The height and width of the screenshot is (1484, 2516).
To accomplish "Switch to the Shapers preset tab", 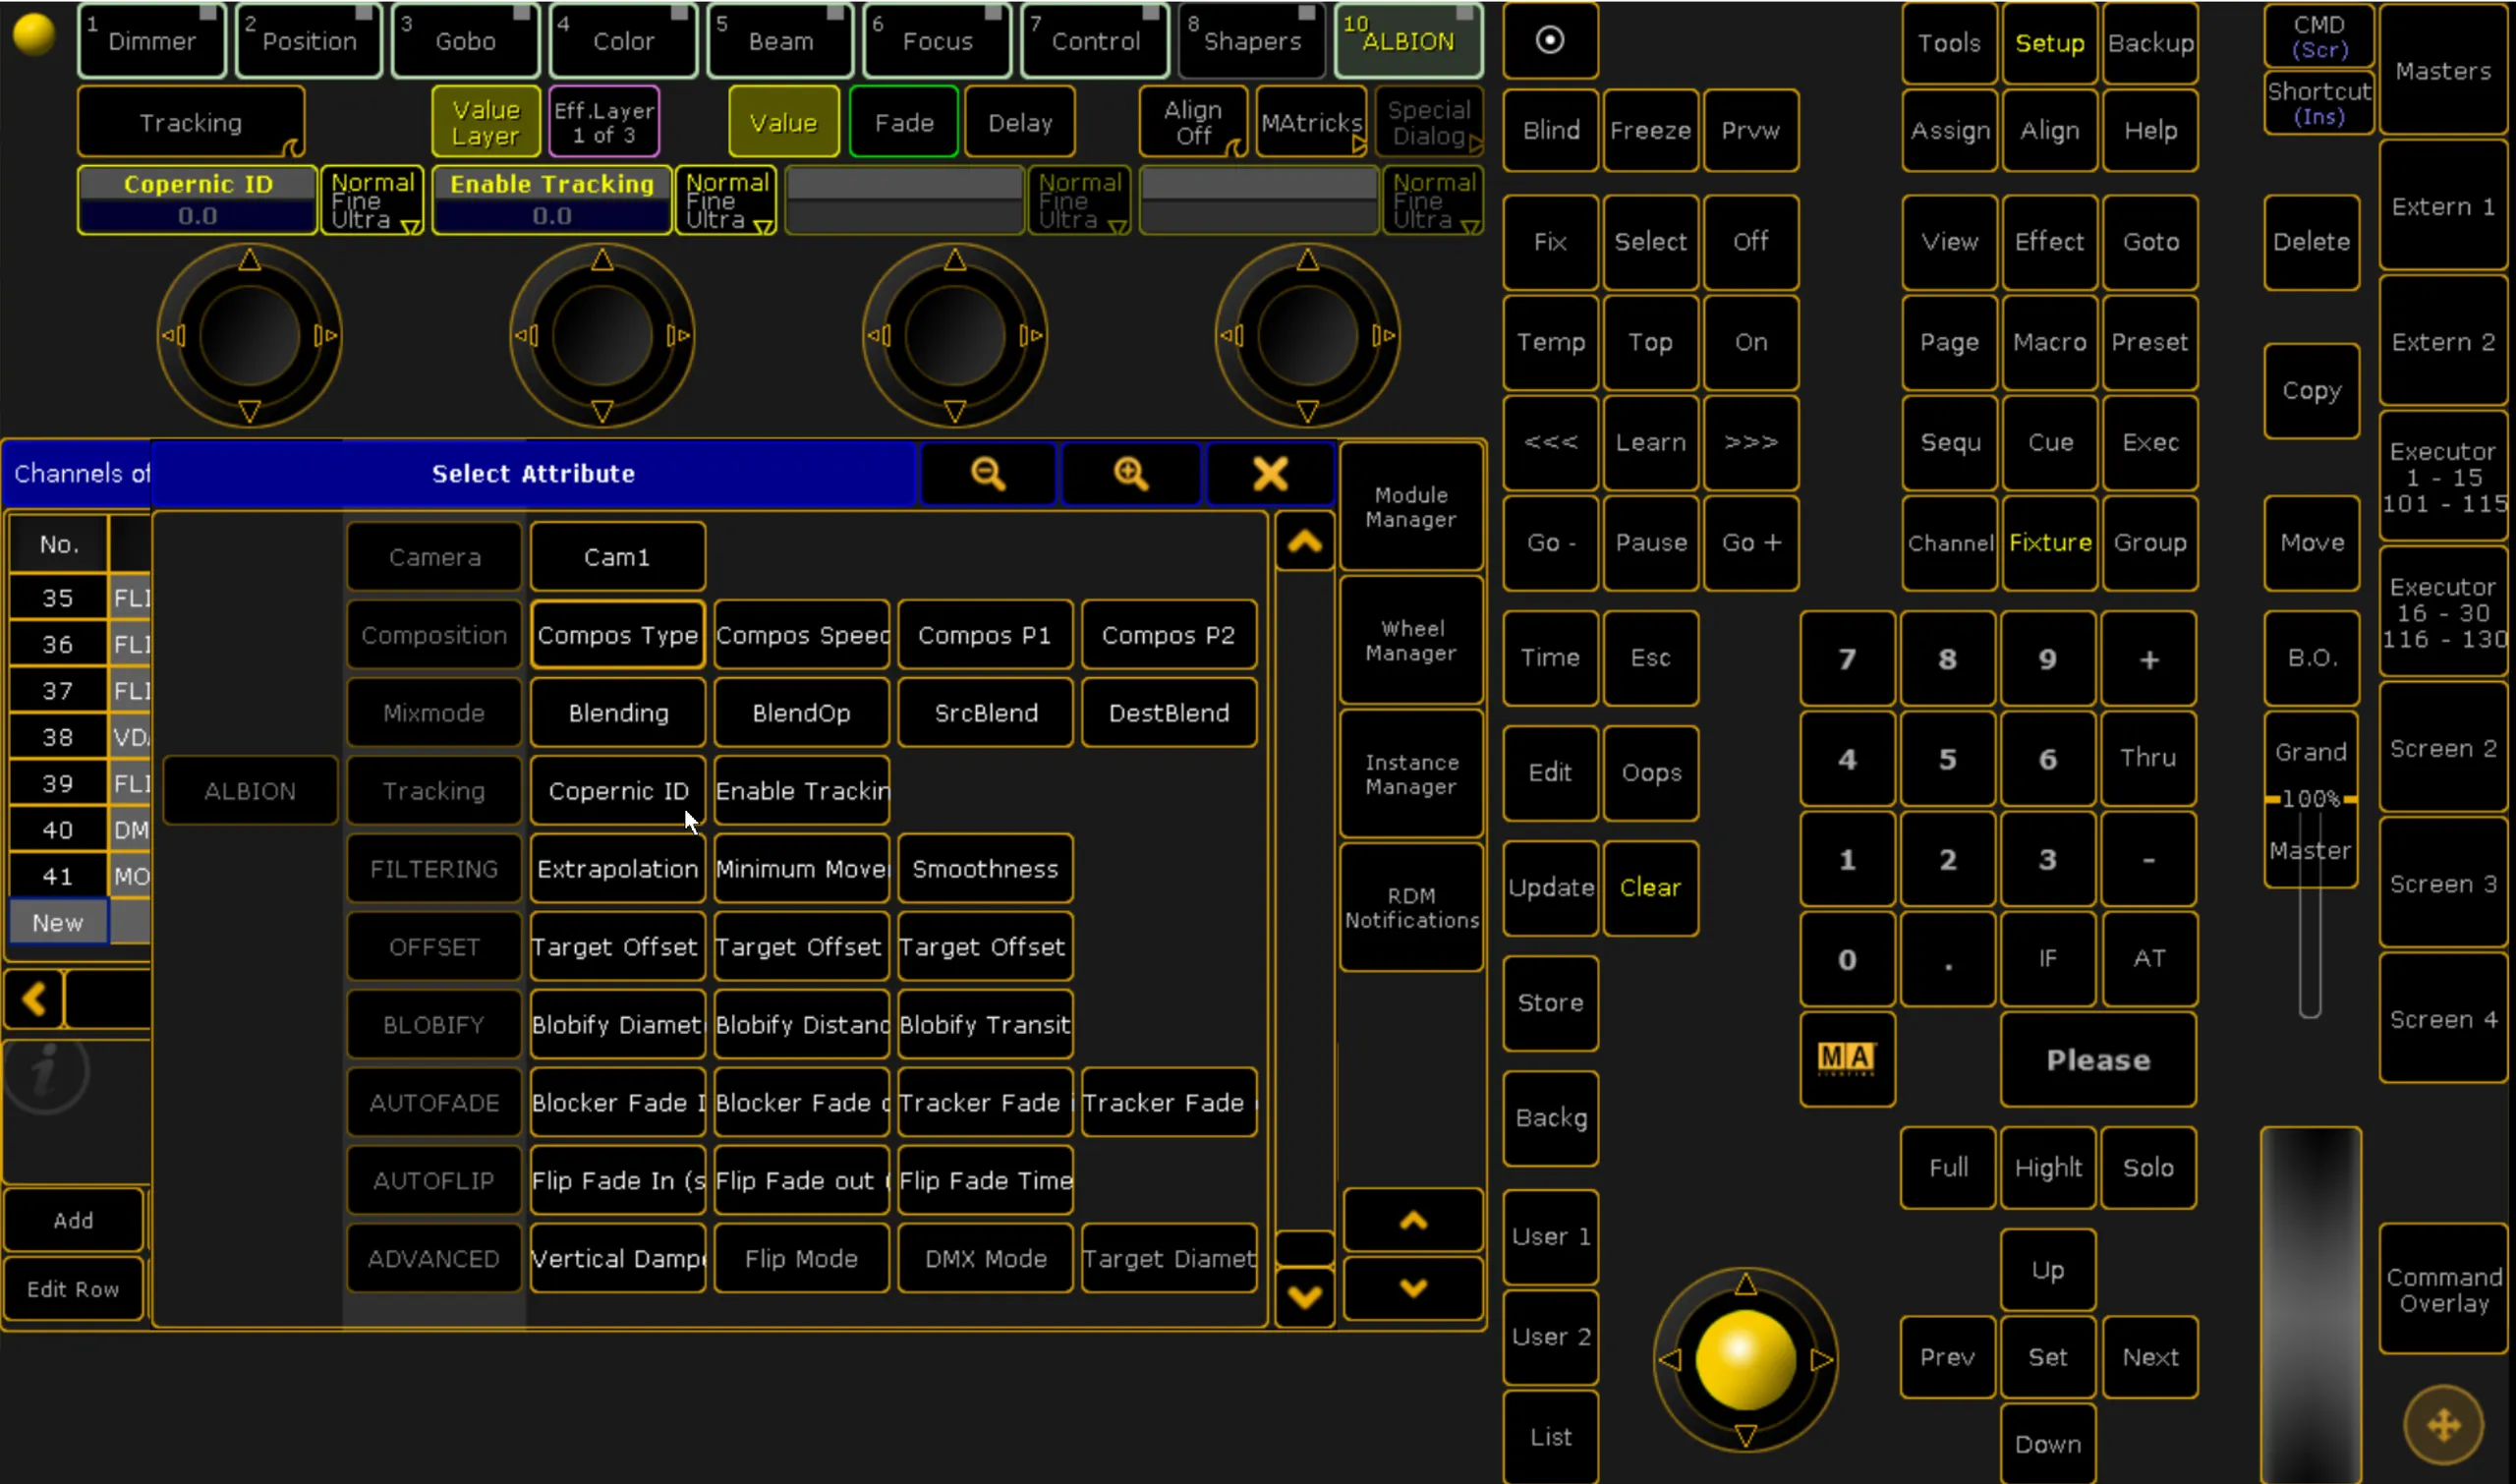I will [x=1252, y=40].
